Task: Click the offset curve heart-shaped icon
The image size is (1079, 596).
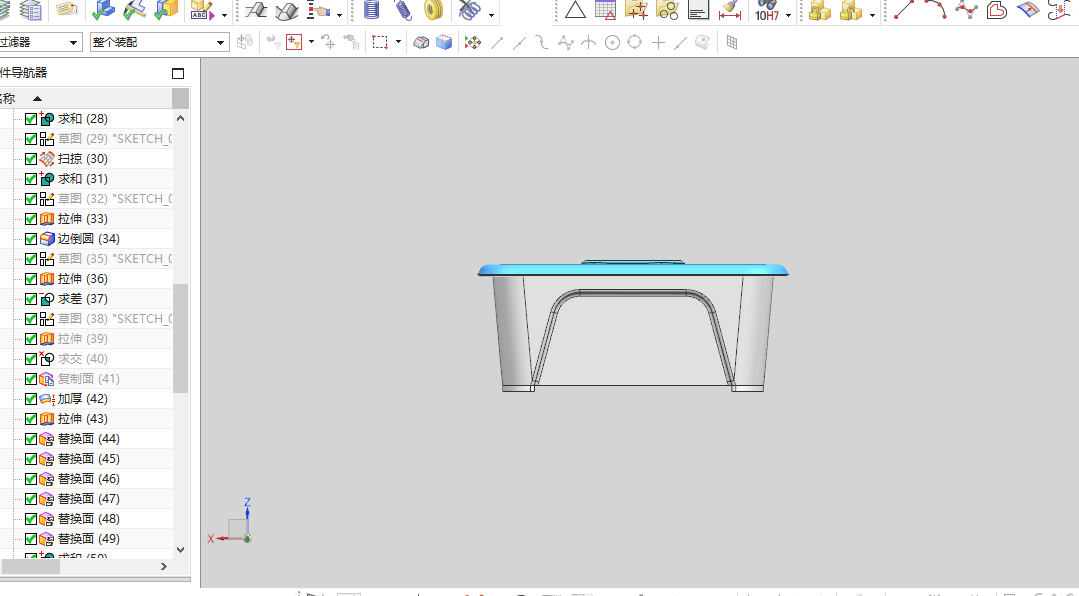Action: pos(996,10)
